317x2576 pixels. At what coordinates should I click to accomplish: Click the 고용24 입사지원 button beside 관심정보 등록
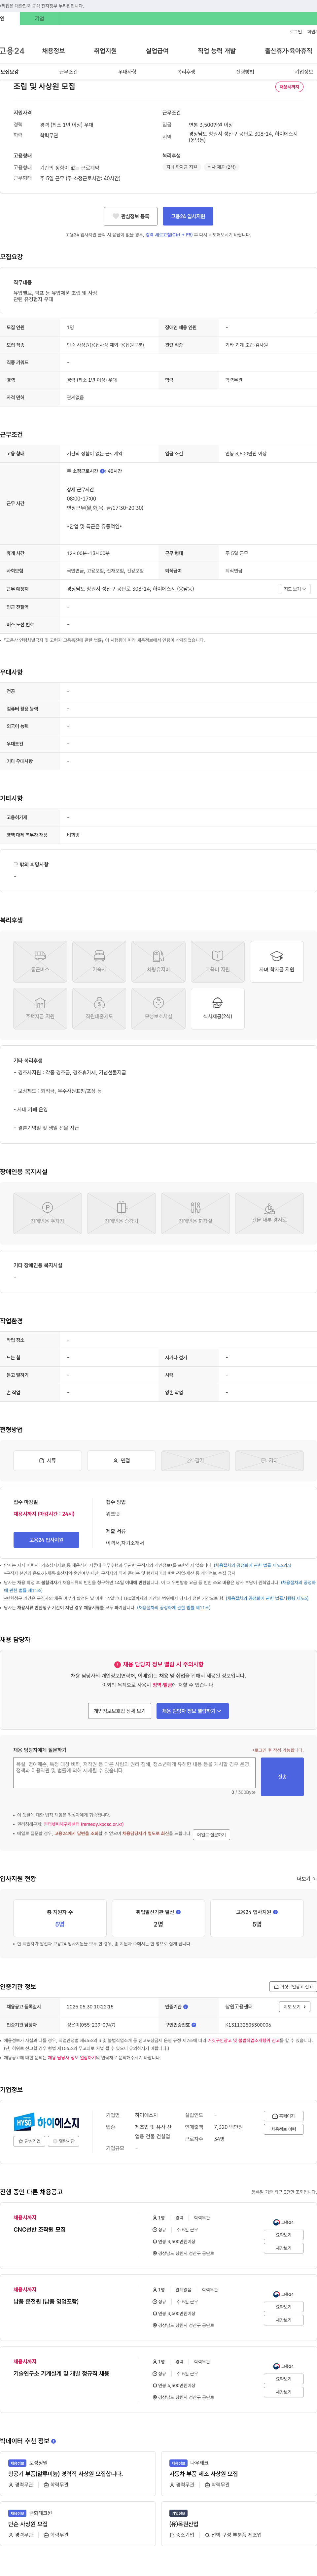[188, 216]
